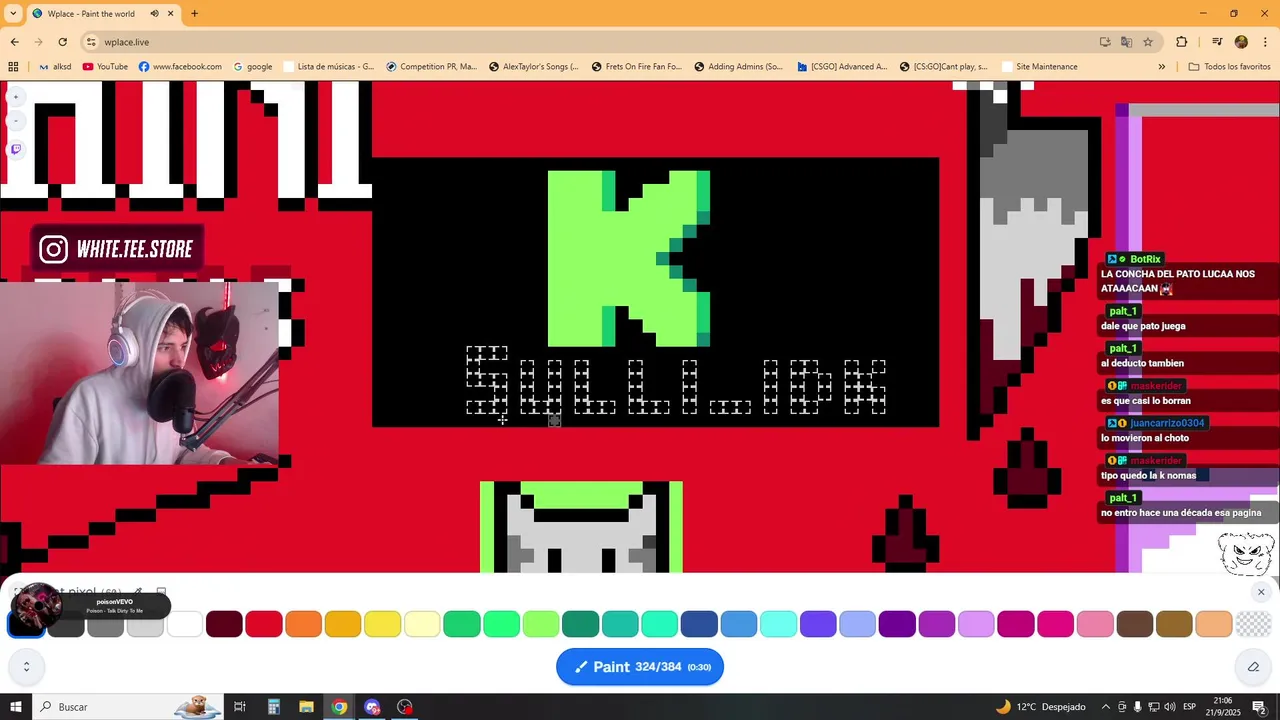Viewport: 1280px width, 720px height.
Task: Click the zoom in plus button on map
Action: [x=16, y=97]
